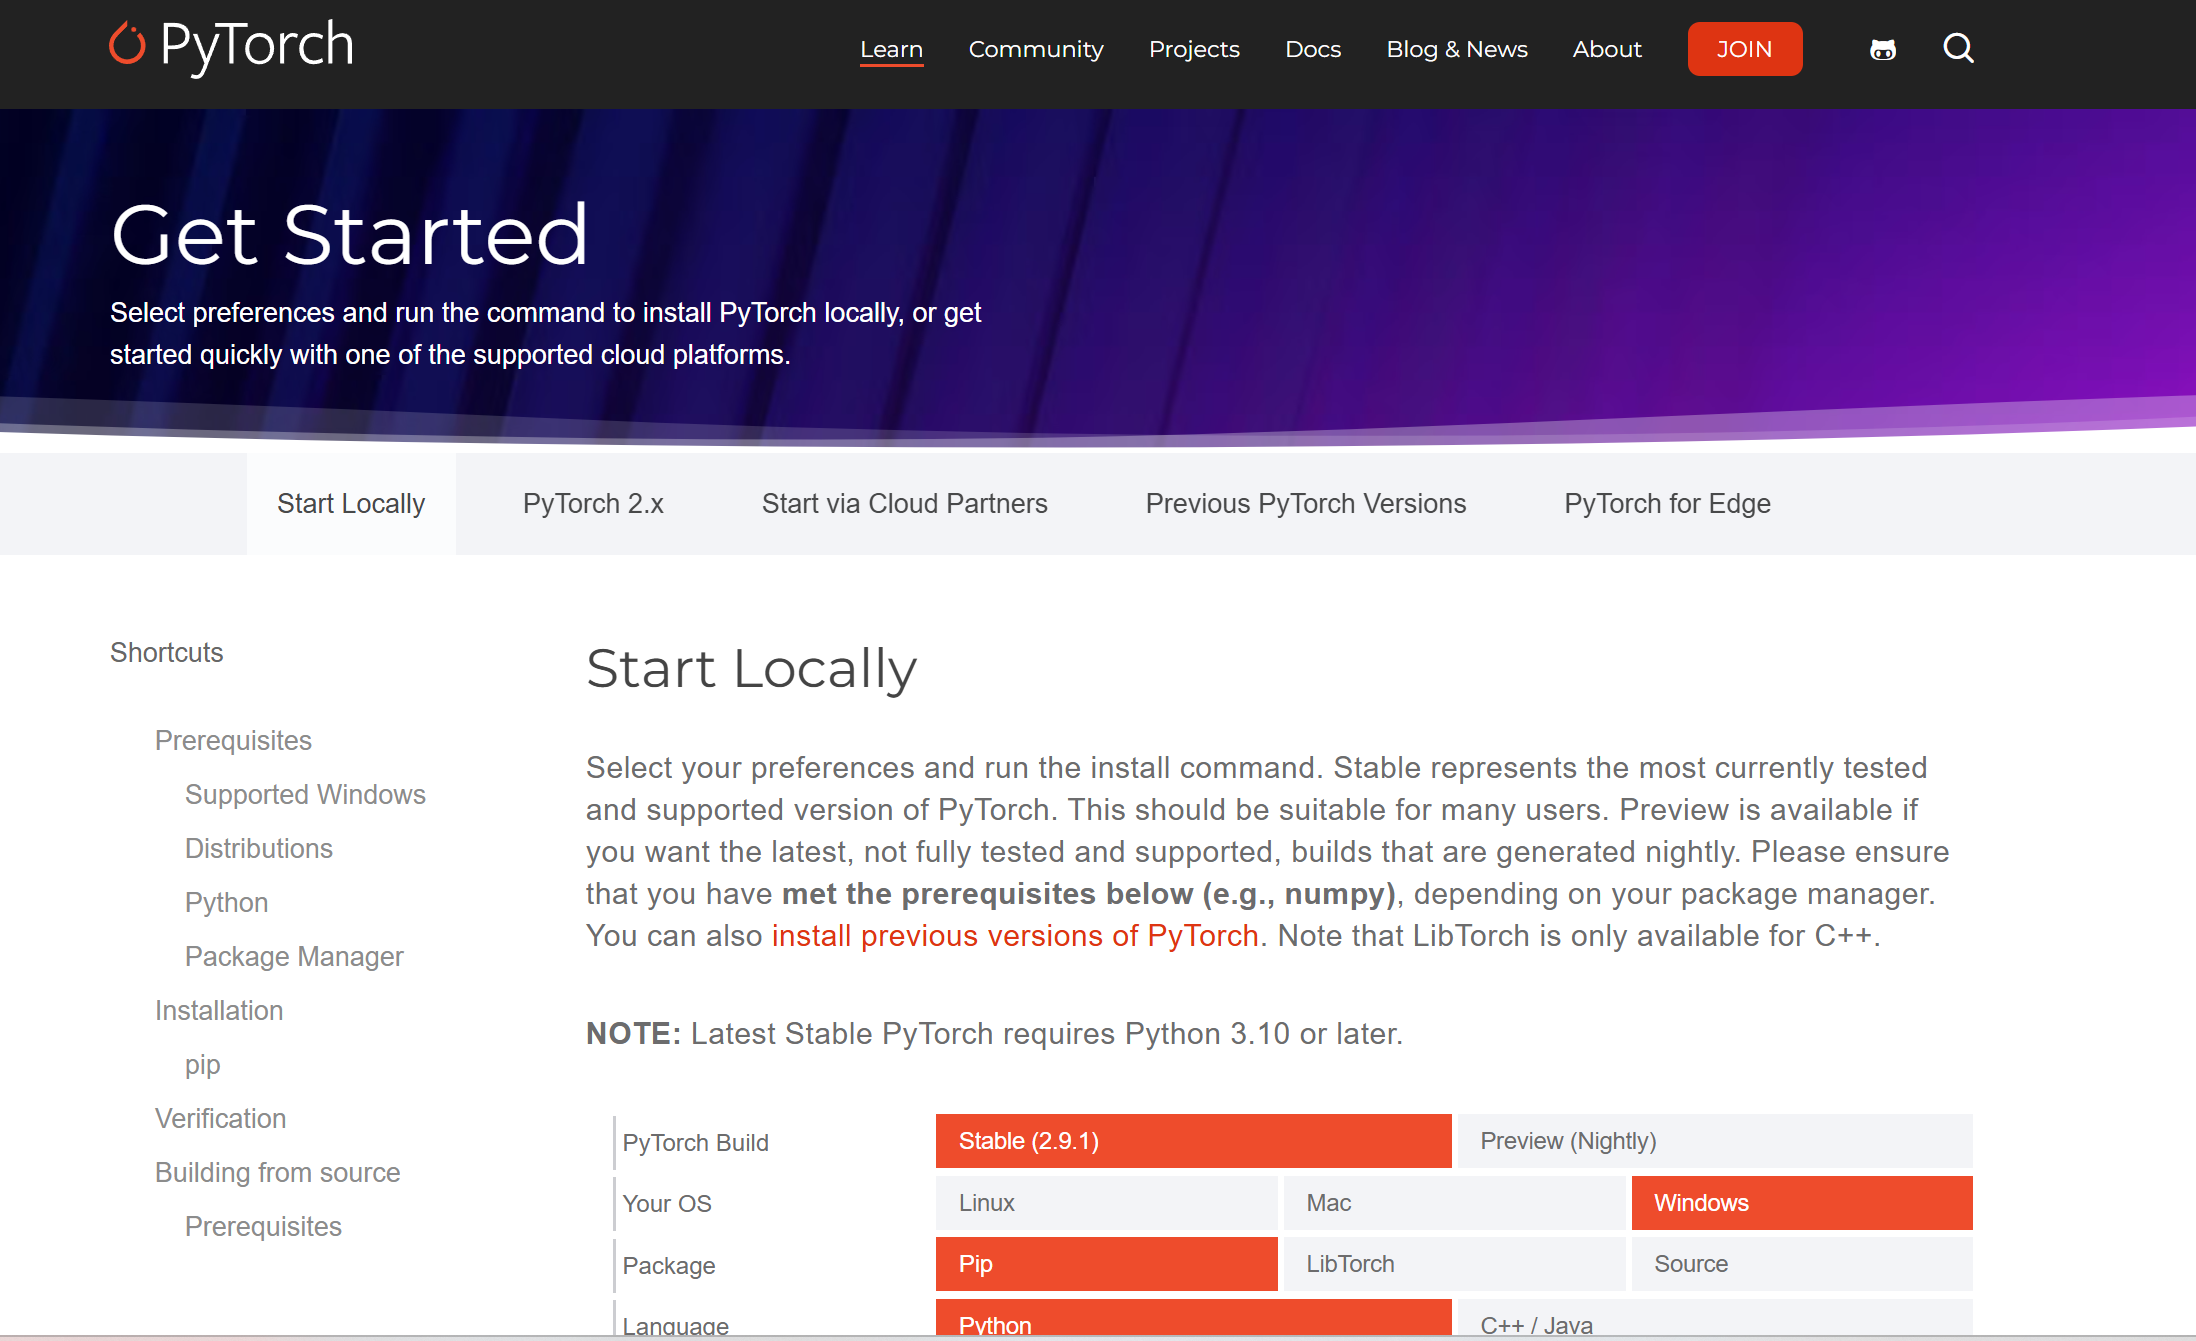
Task: Open Start via Cloud Partners tab
Action: point(904,504)
